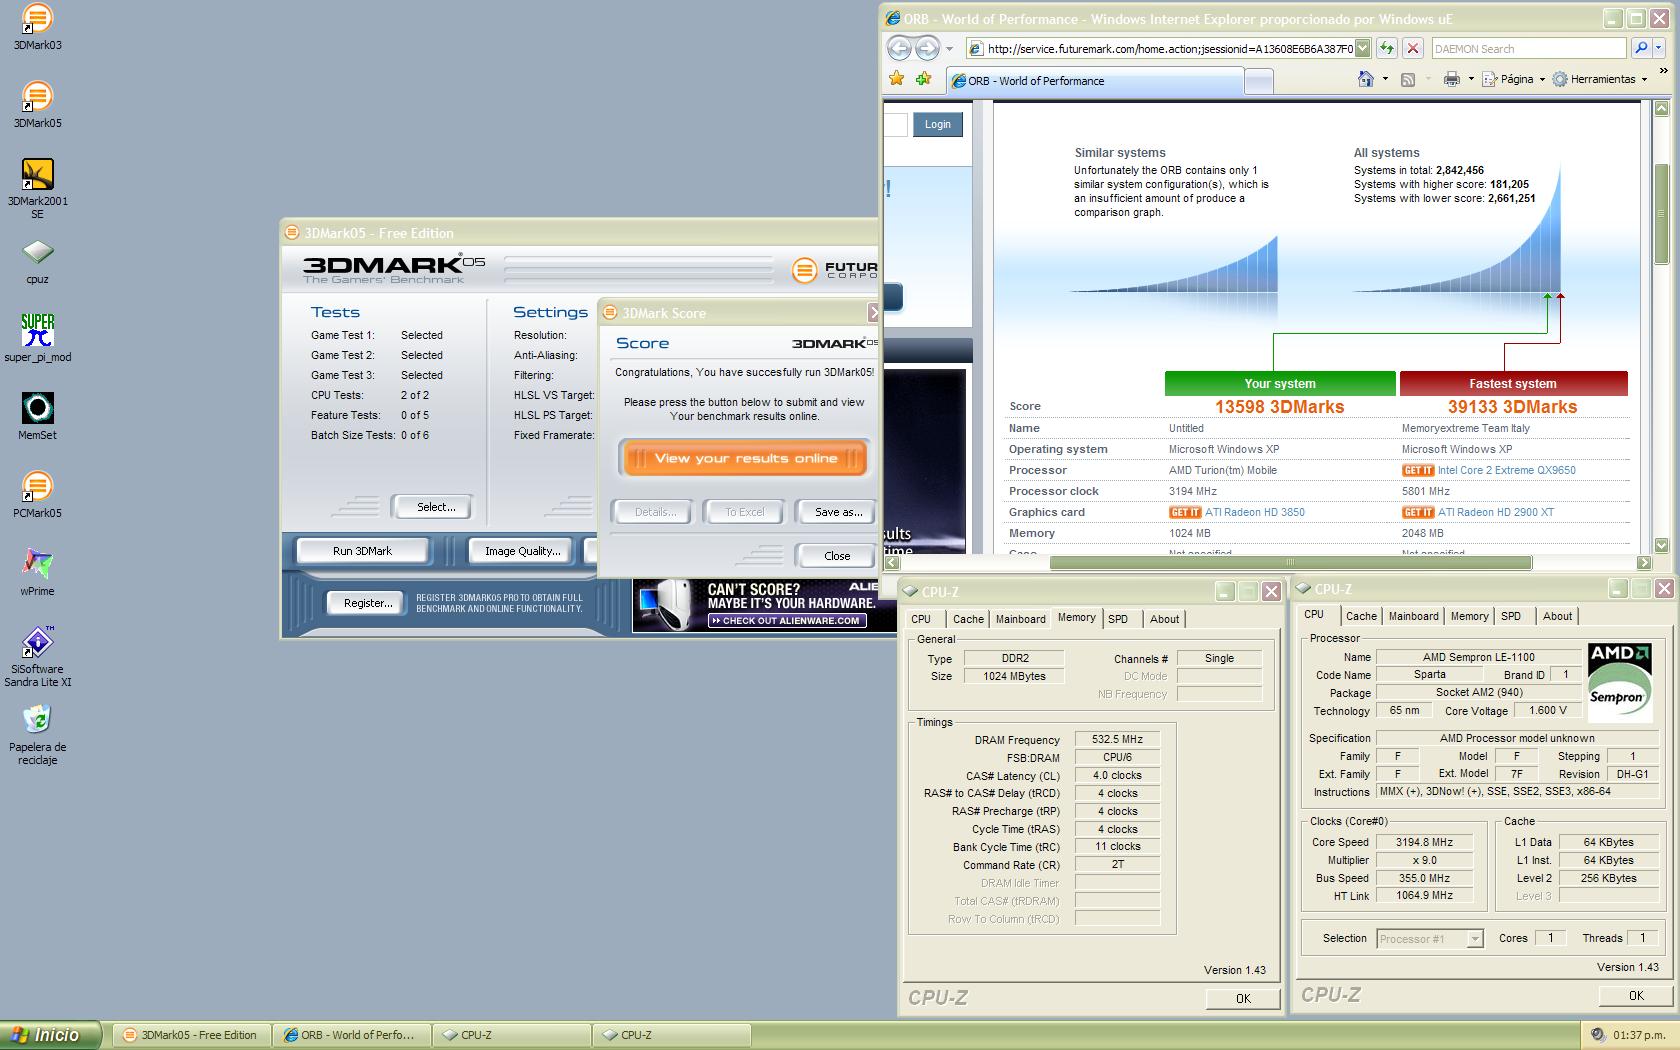1680x1050 pixels.
Task: Launch wPrime from the desktop
Action: (x=37, y=572)
